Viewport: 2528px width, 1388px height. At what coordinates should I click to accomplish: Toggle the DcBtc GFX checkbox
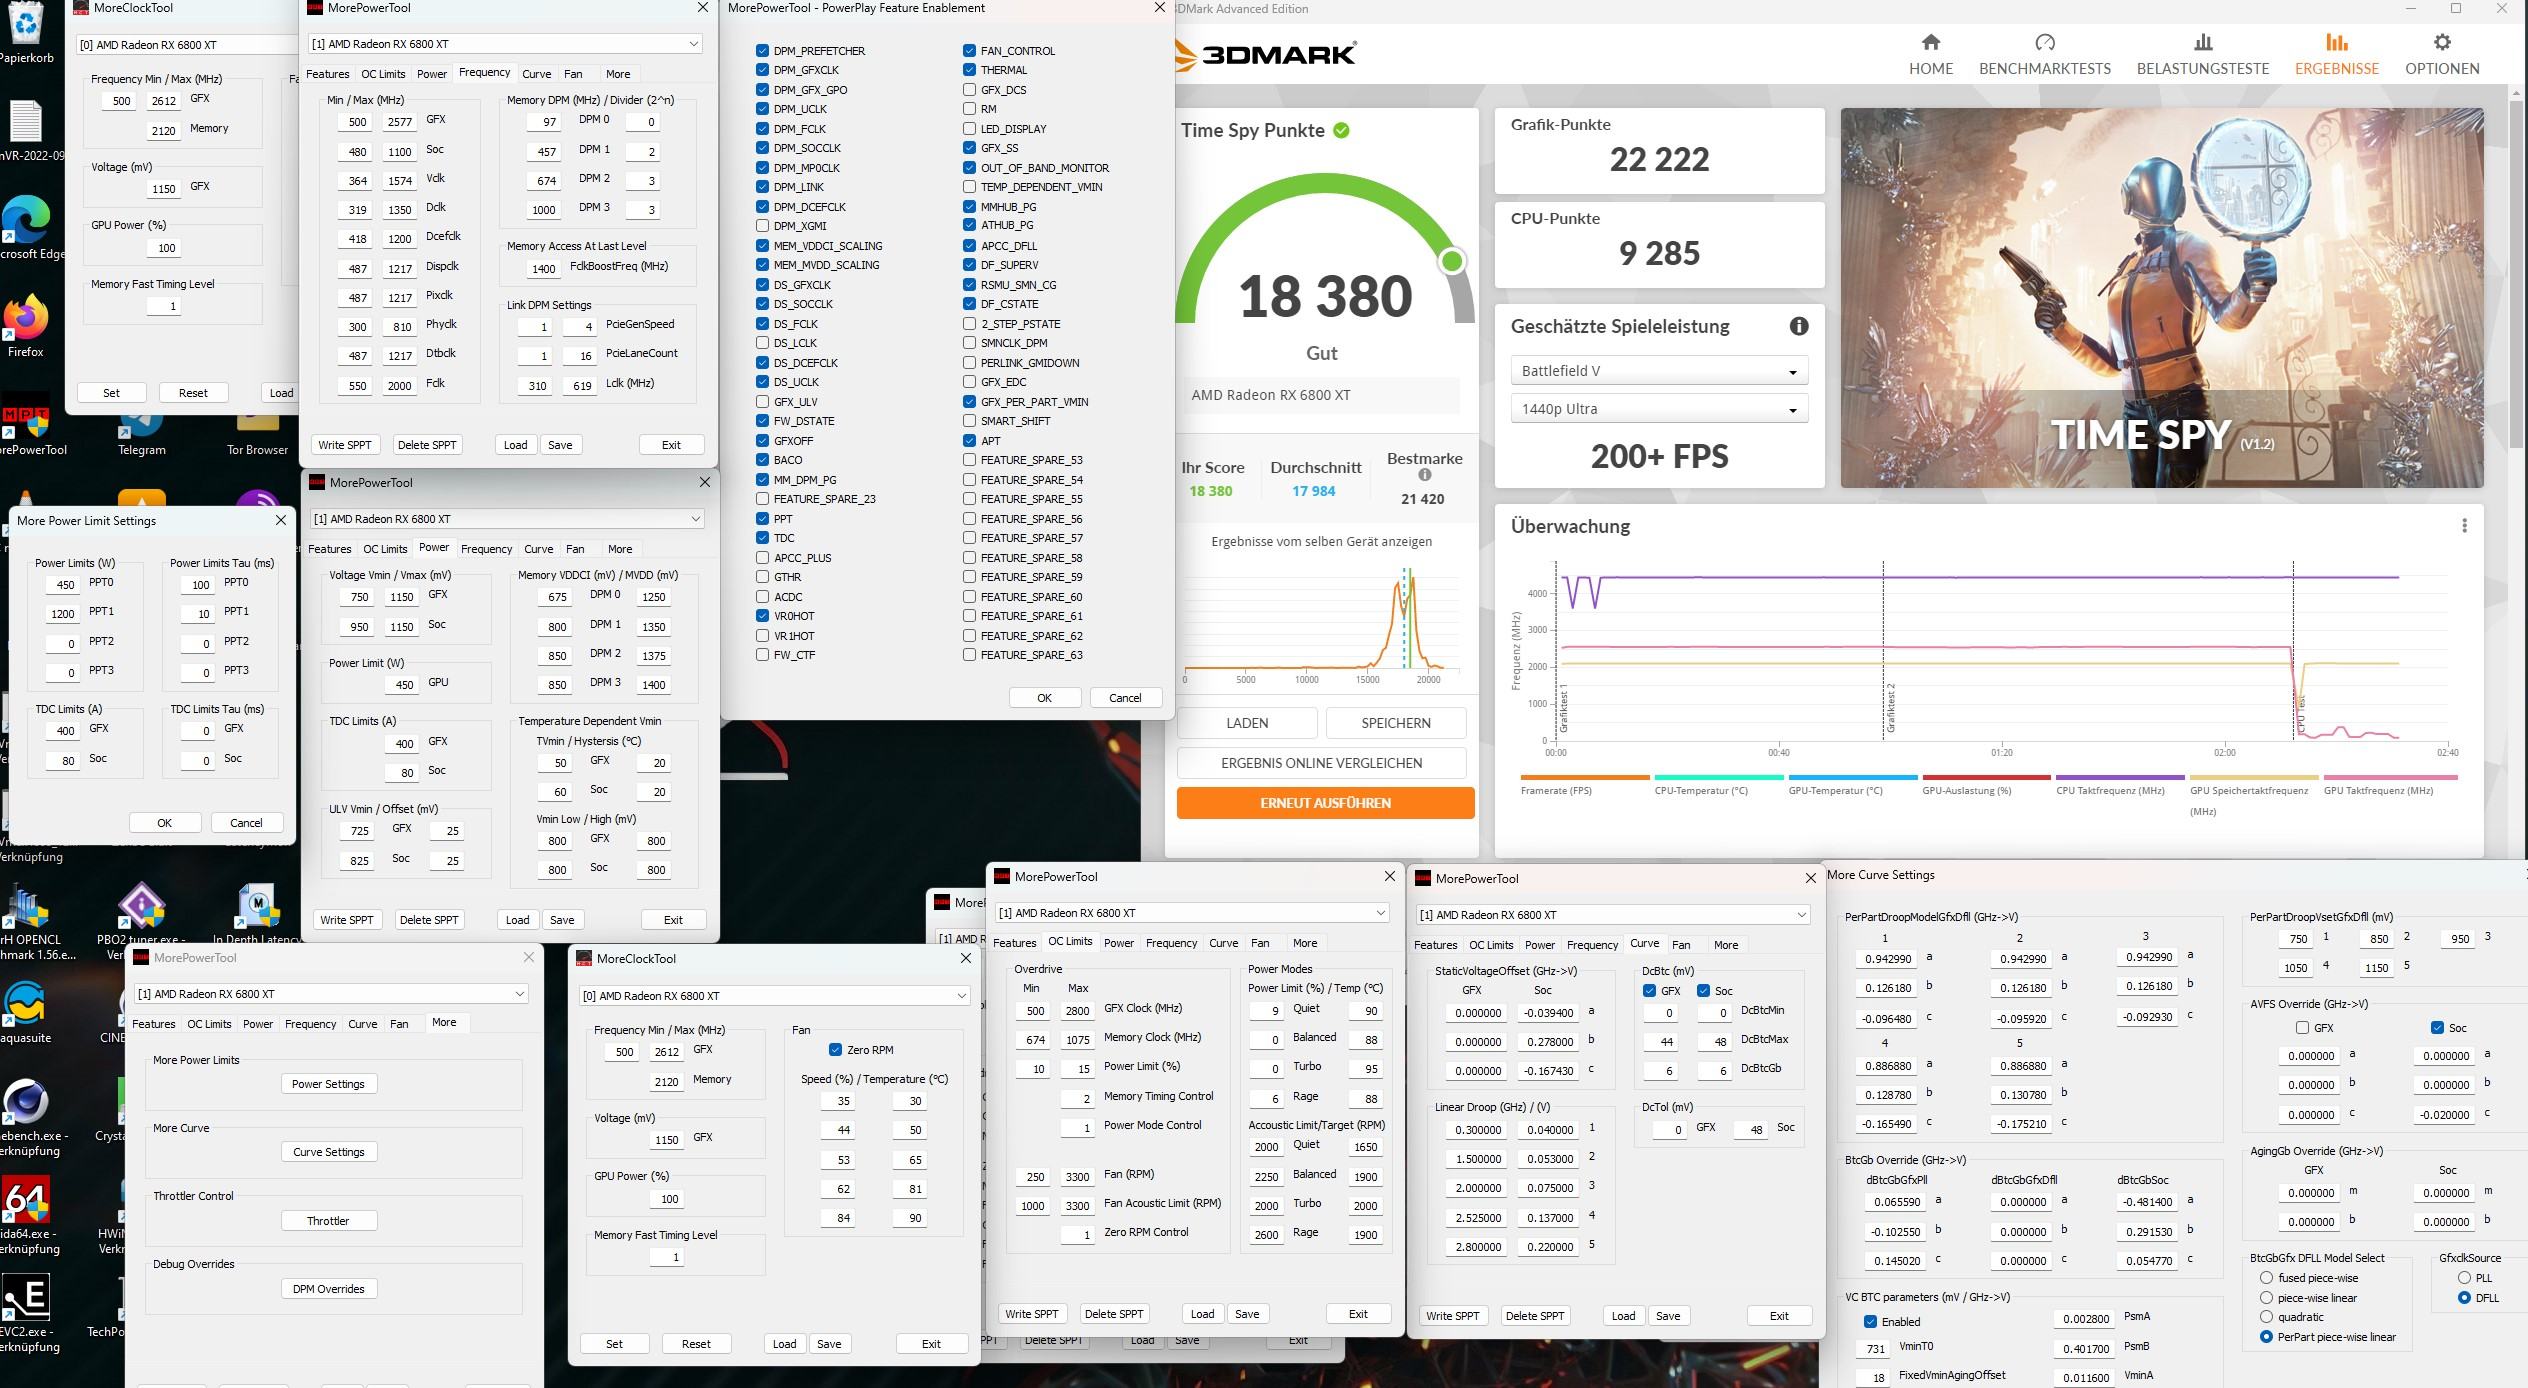tap(1649, 991)
